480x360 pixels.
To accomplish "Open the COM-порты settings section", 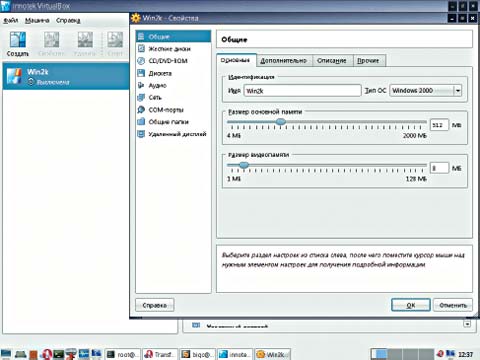I will click(173, 110).
